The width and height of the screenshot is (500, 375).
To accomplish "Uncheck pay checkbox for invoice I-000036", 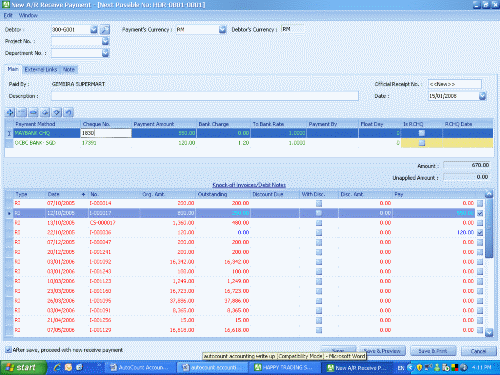I will [480, 232].
